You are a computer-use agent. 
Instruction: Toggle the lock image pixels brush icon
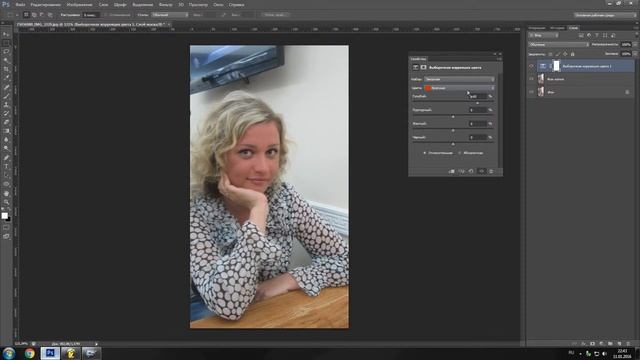tap(558, 54)
